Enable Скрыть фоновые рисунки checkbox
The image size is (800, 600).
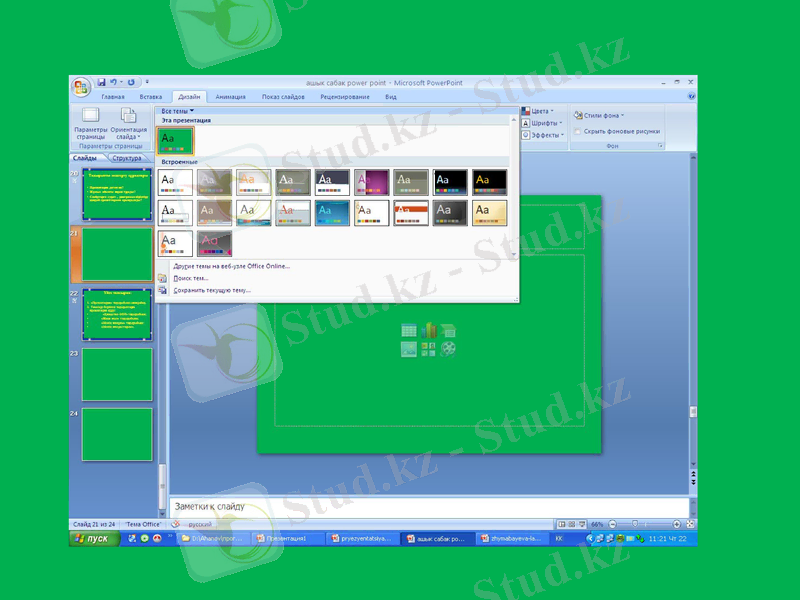coord(578,131)
